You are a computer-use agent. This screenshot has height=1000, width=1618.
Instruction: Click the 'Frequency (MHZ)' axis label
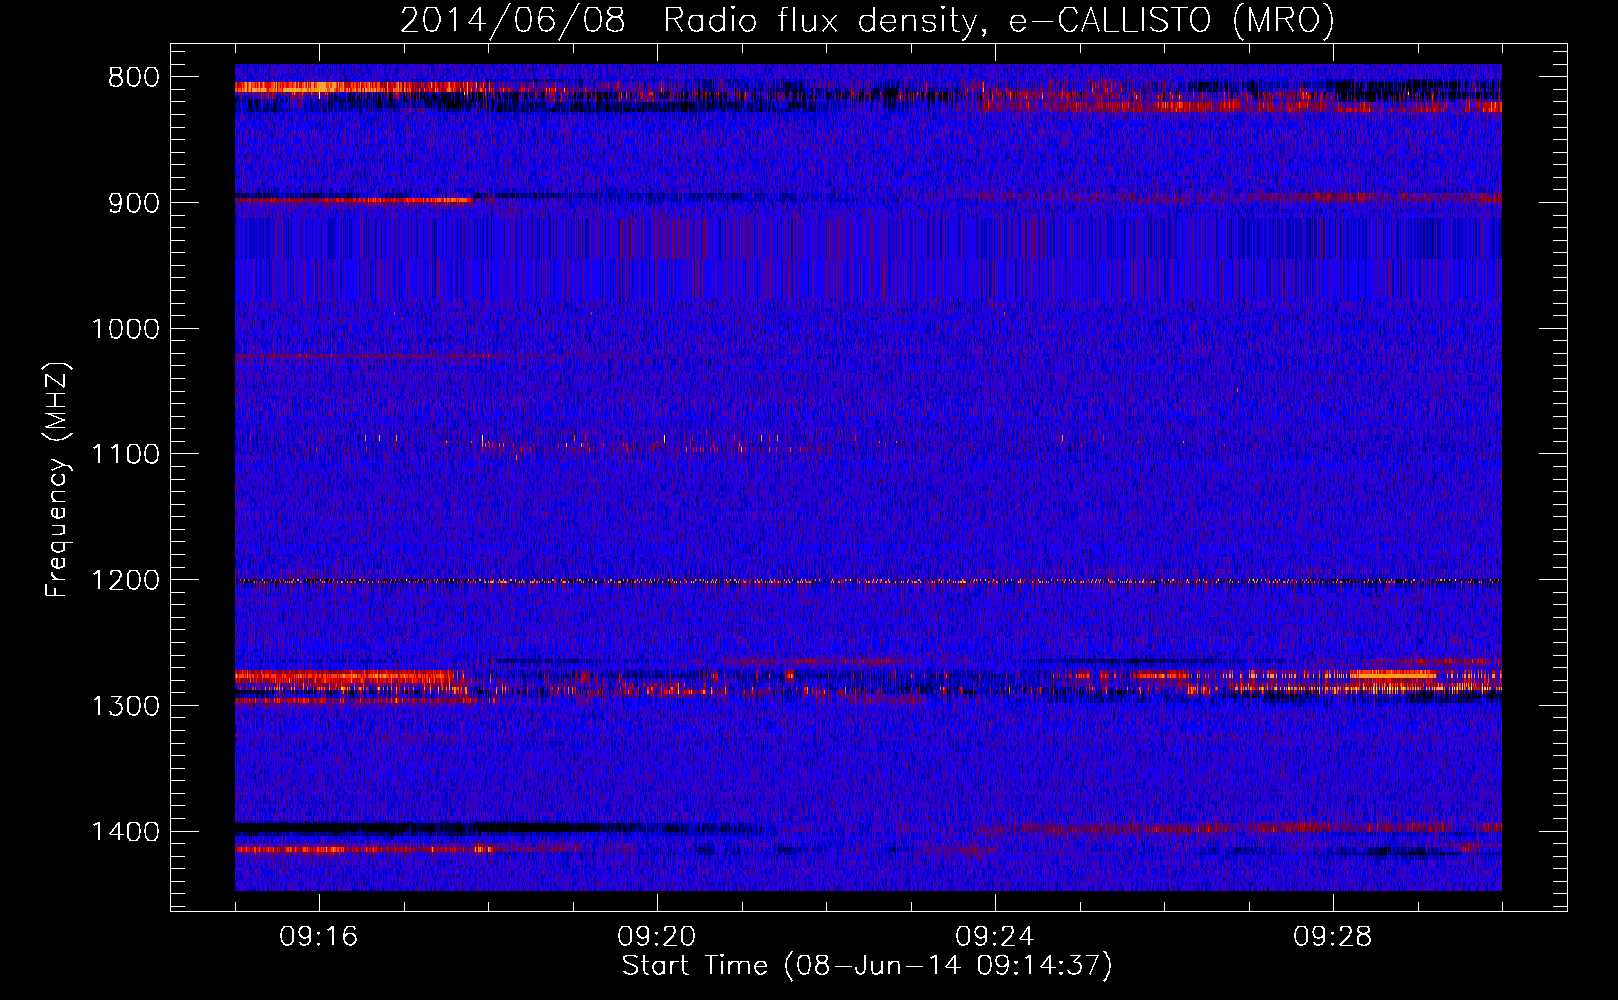(x=57, y=480)
